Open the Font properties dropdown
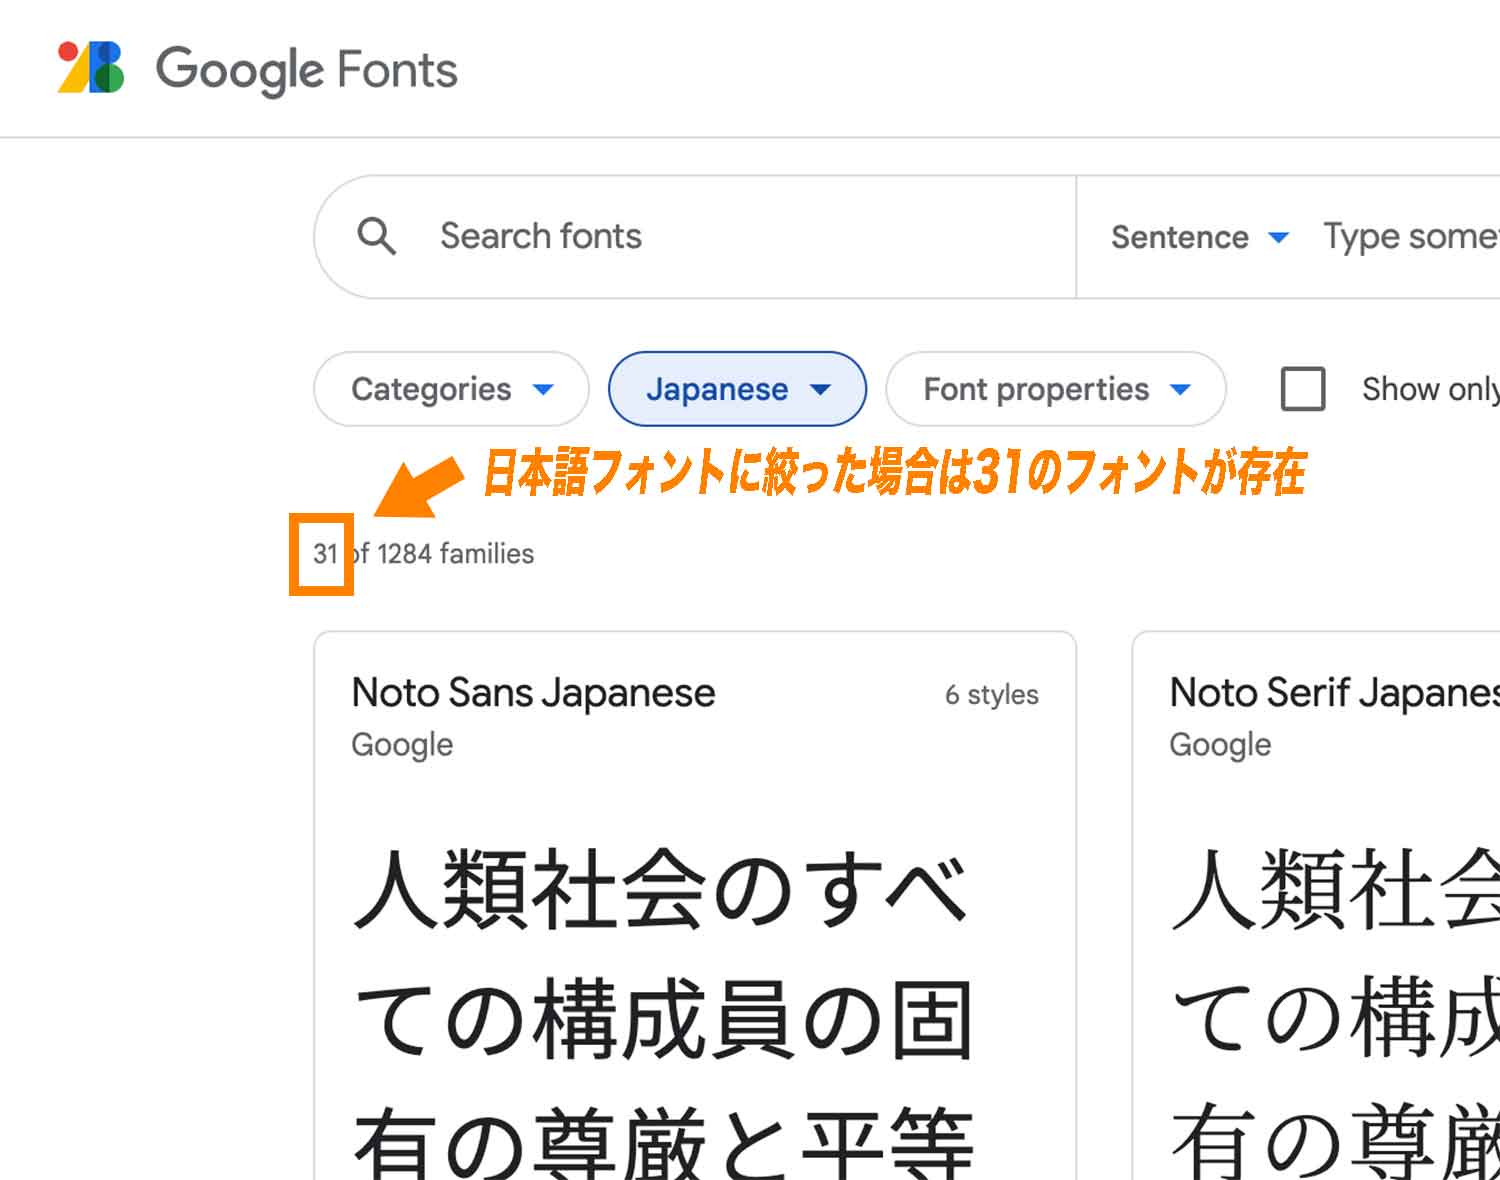The height and width of the screenshot is (1180, 1500). (1055, 389)
